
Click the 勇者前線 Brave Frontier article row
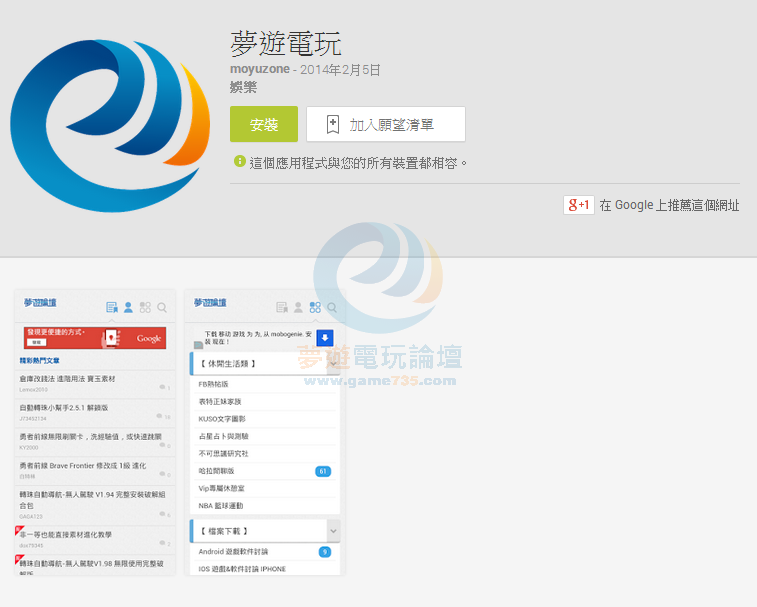tap(95, 470)
